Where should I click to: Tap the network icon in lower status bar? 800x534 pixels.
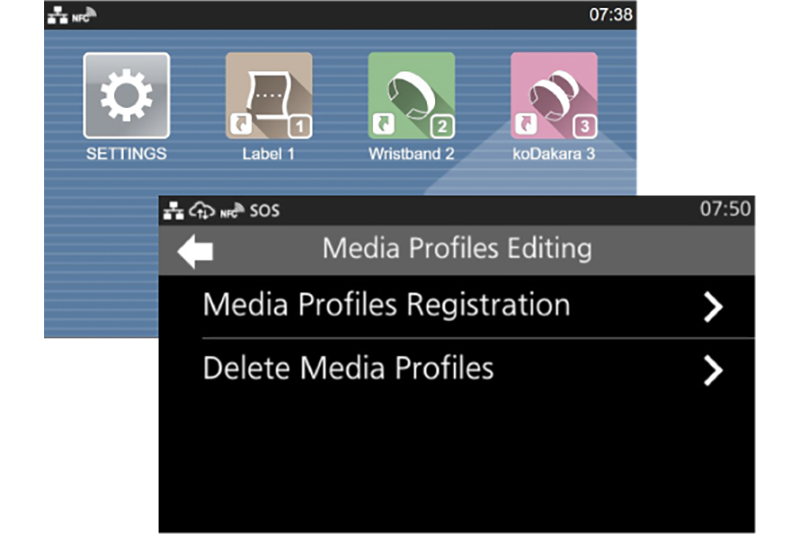click(173, 211)
